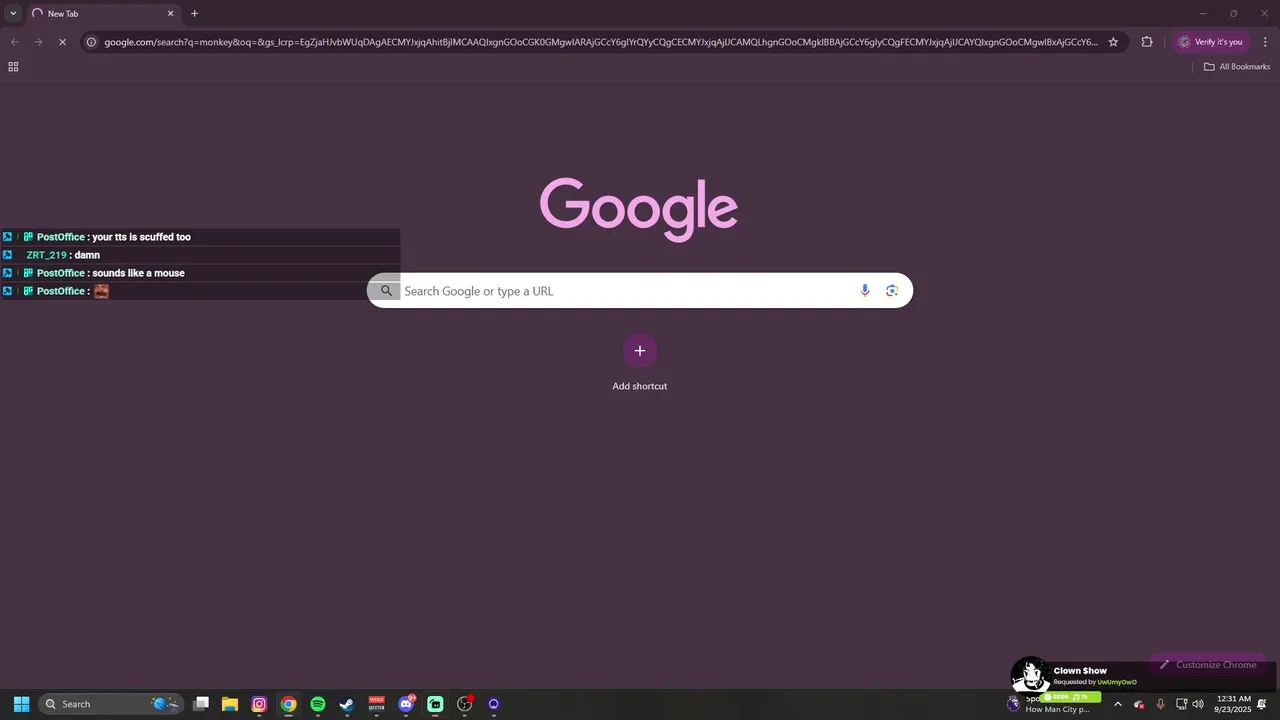Open the apps grid in bookmarks bar
Screen dimensions: 1280x720
[13, 67]
